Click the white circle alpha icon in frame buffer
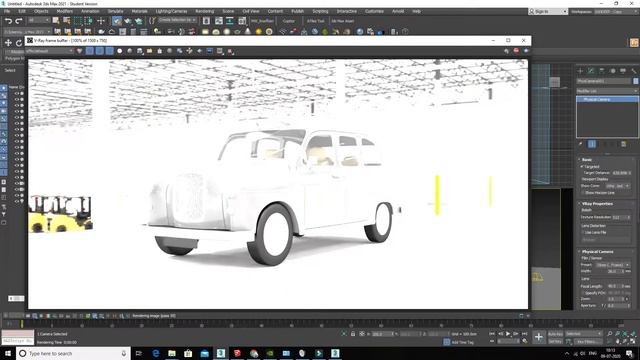The width and height of the screenshot is (640, 360). (x=120, y=51)
